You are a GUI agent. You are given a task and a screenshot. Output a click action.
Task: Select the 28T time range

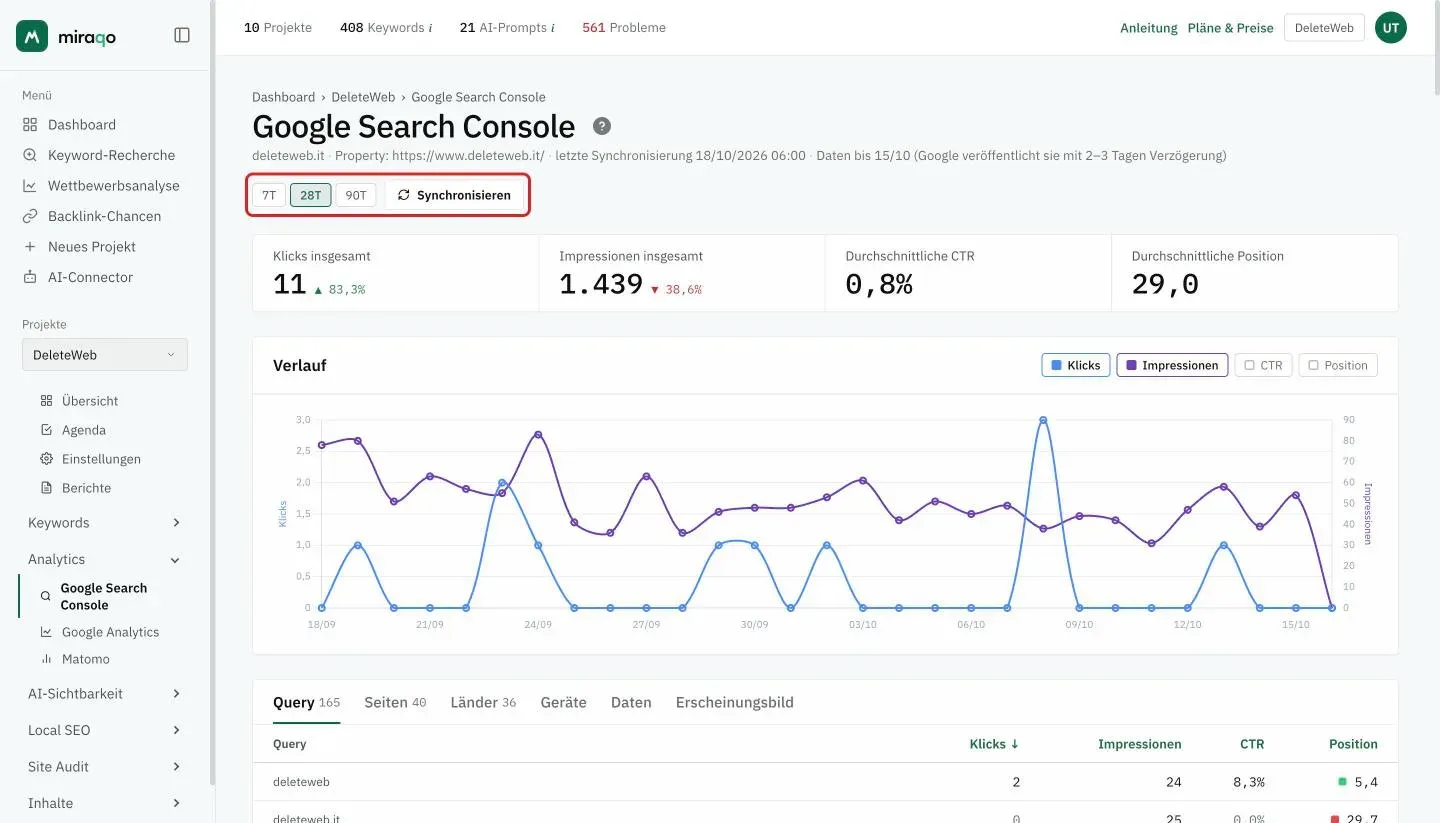(x=311, y=195)
